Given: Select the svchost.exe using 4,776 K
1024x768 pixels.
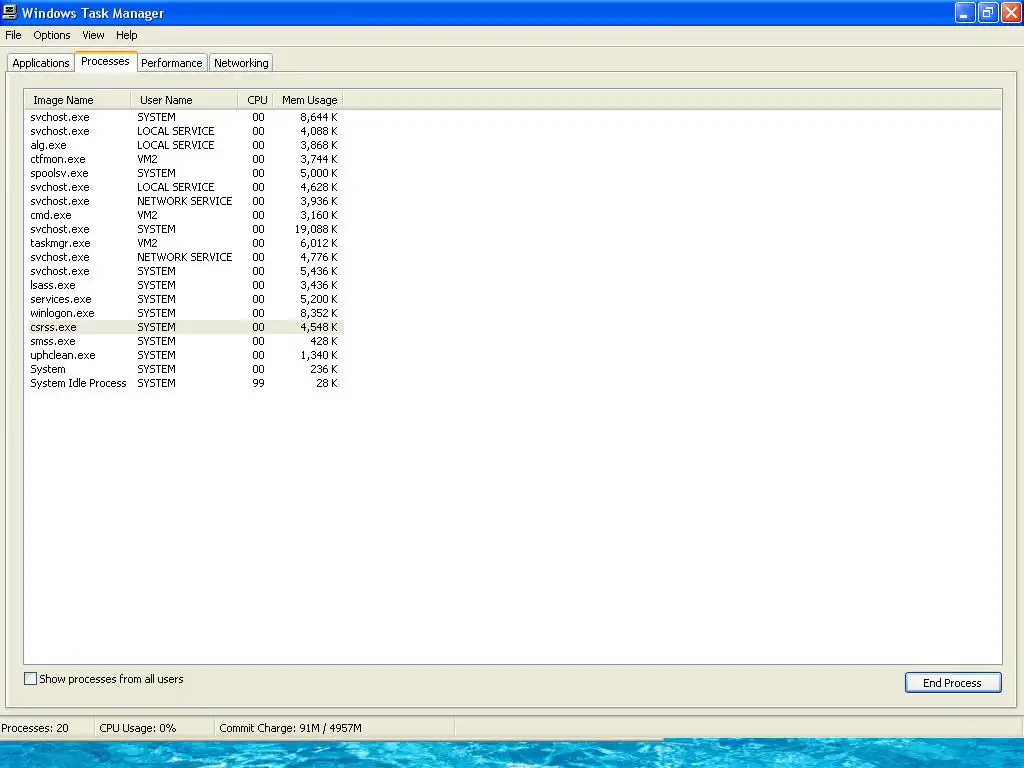Looking at the screenshot, I should [x=184, y=257].
